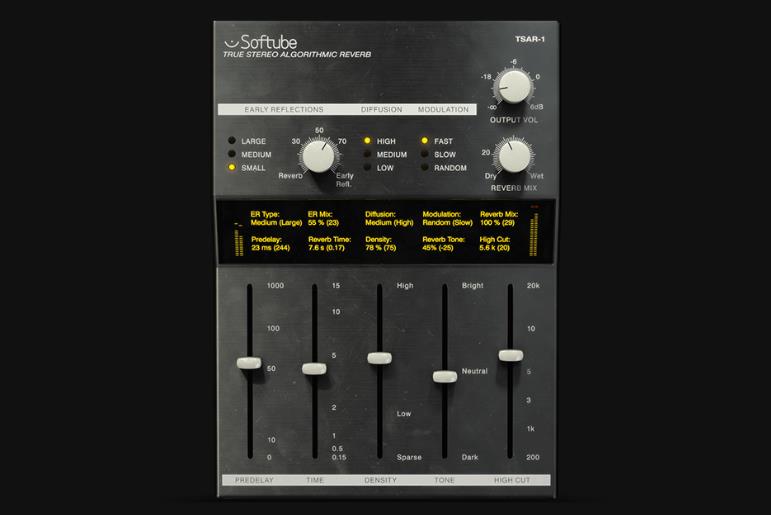Select the MEDIUM early reflections LED

(232, 154)
